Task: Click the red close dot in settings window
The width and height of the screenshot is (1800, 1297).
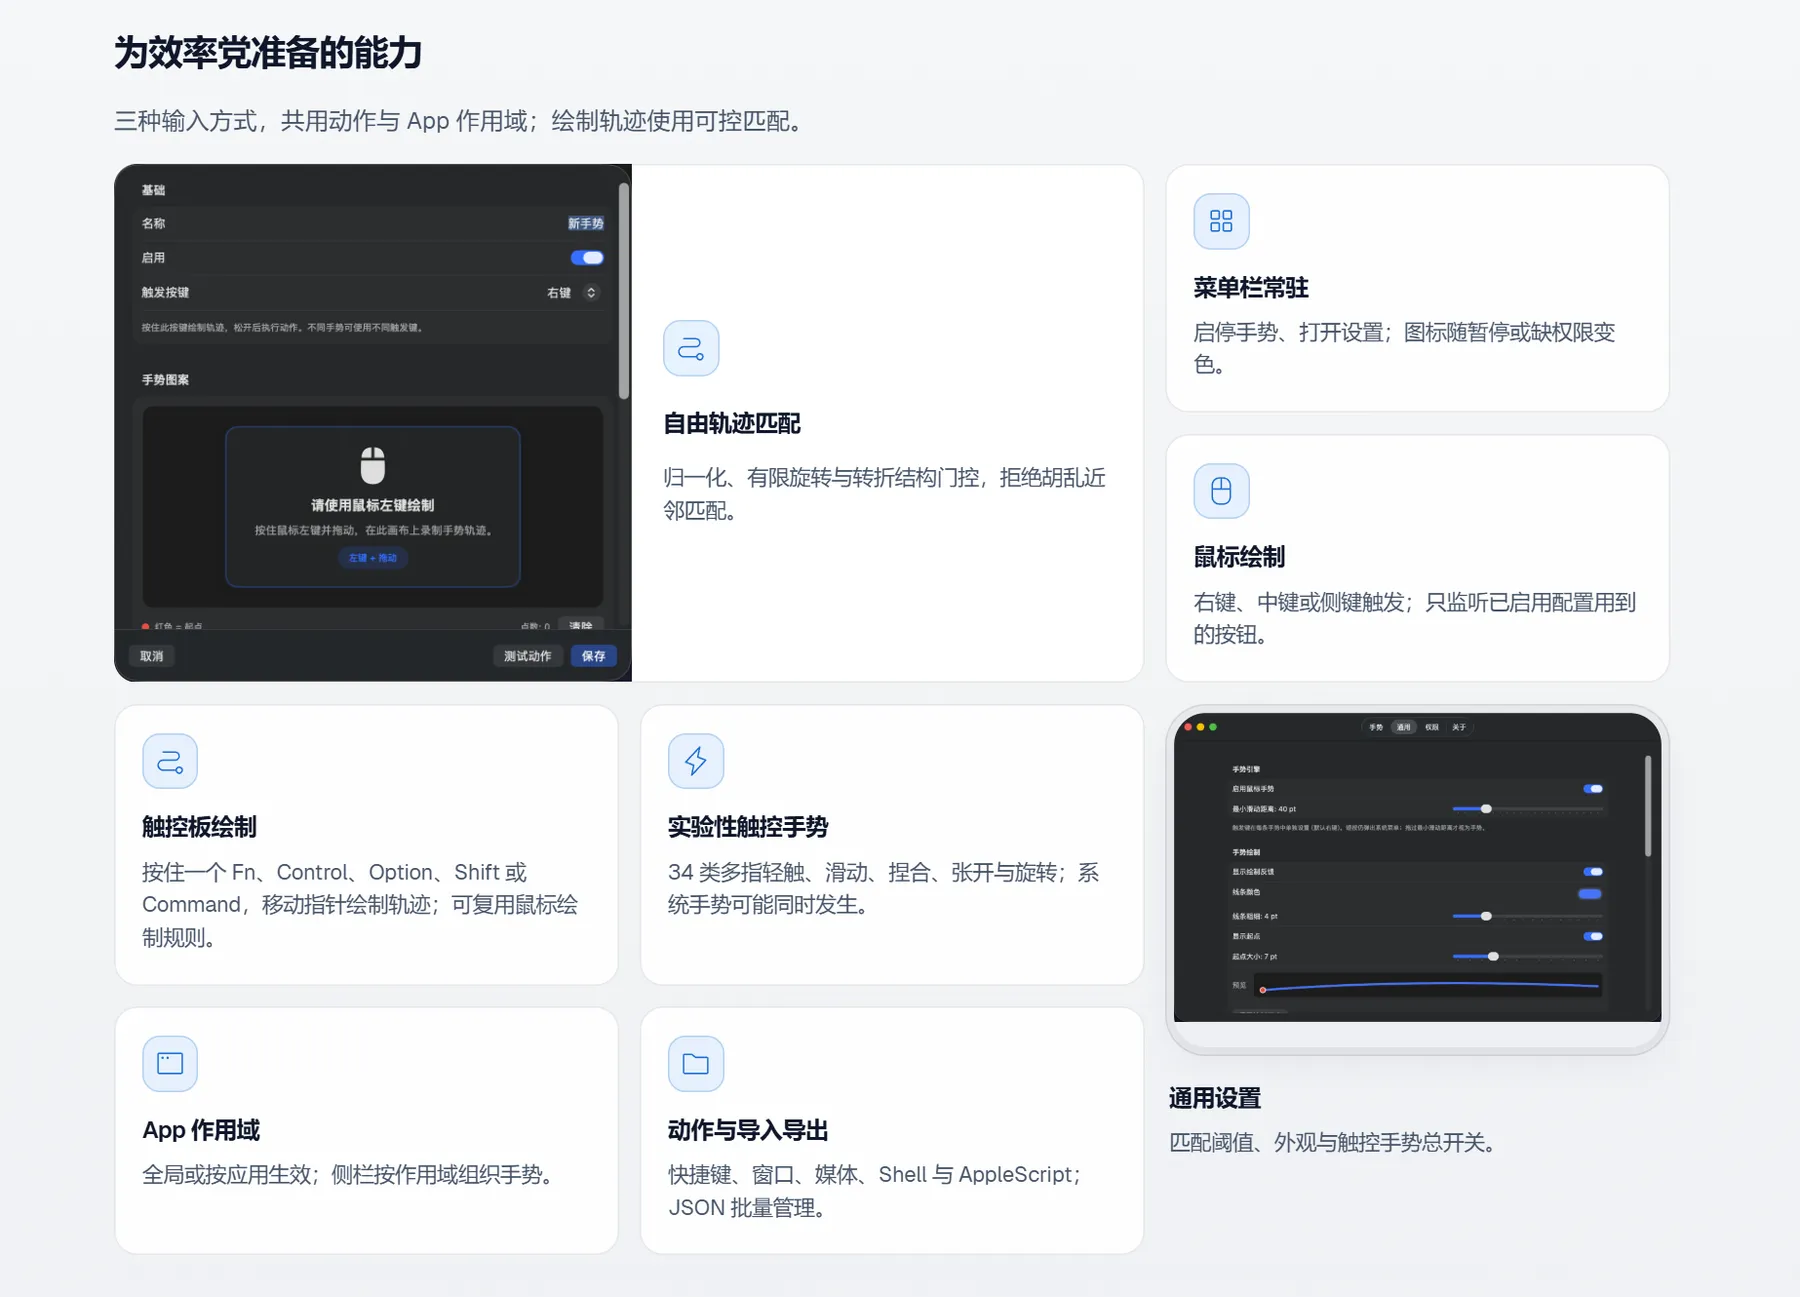Action: (1188, 727)
